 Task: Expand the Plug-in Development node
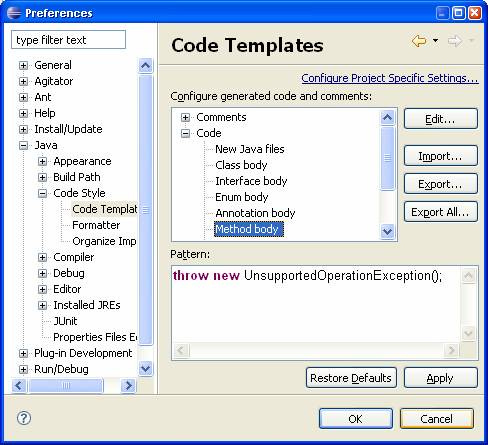[x=23, y=353]
